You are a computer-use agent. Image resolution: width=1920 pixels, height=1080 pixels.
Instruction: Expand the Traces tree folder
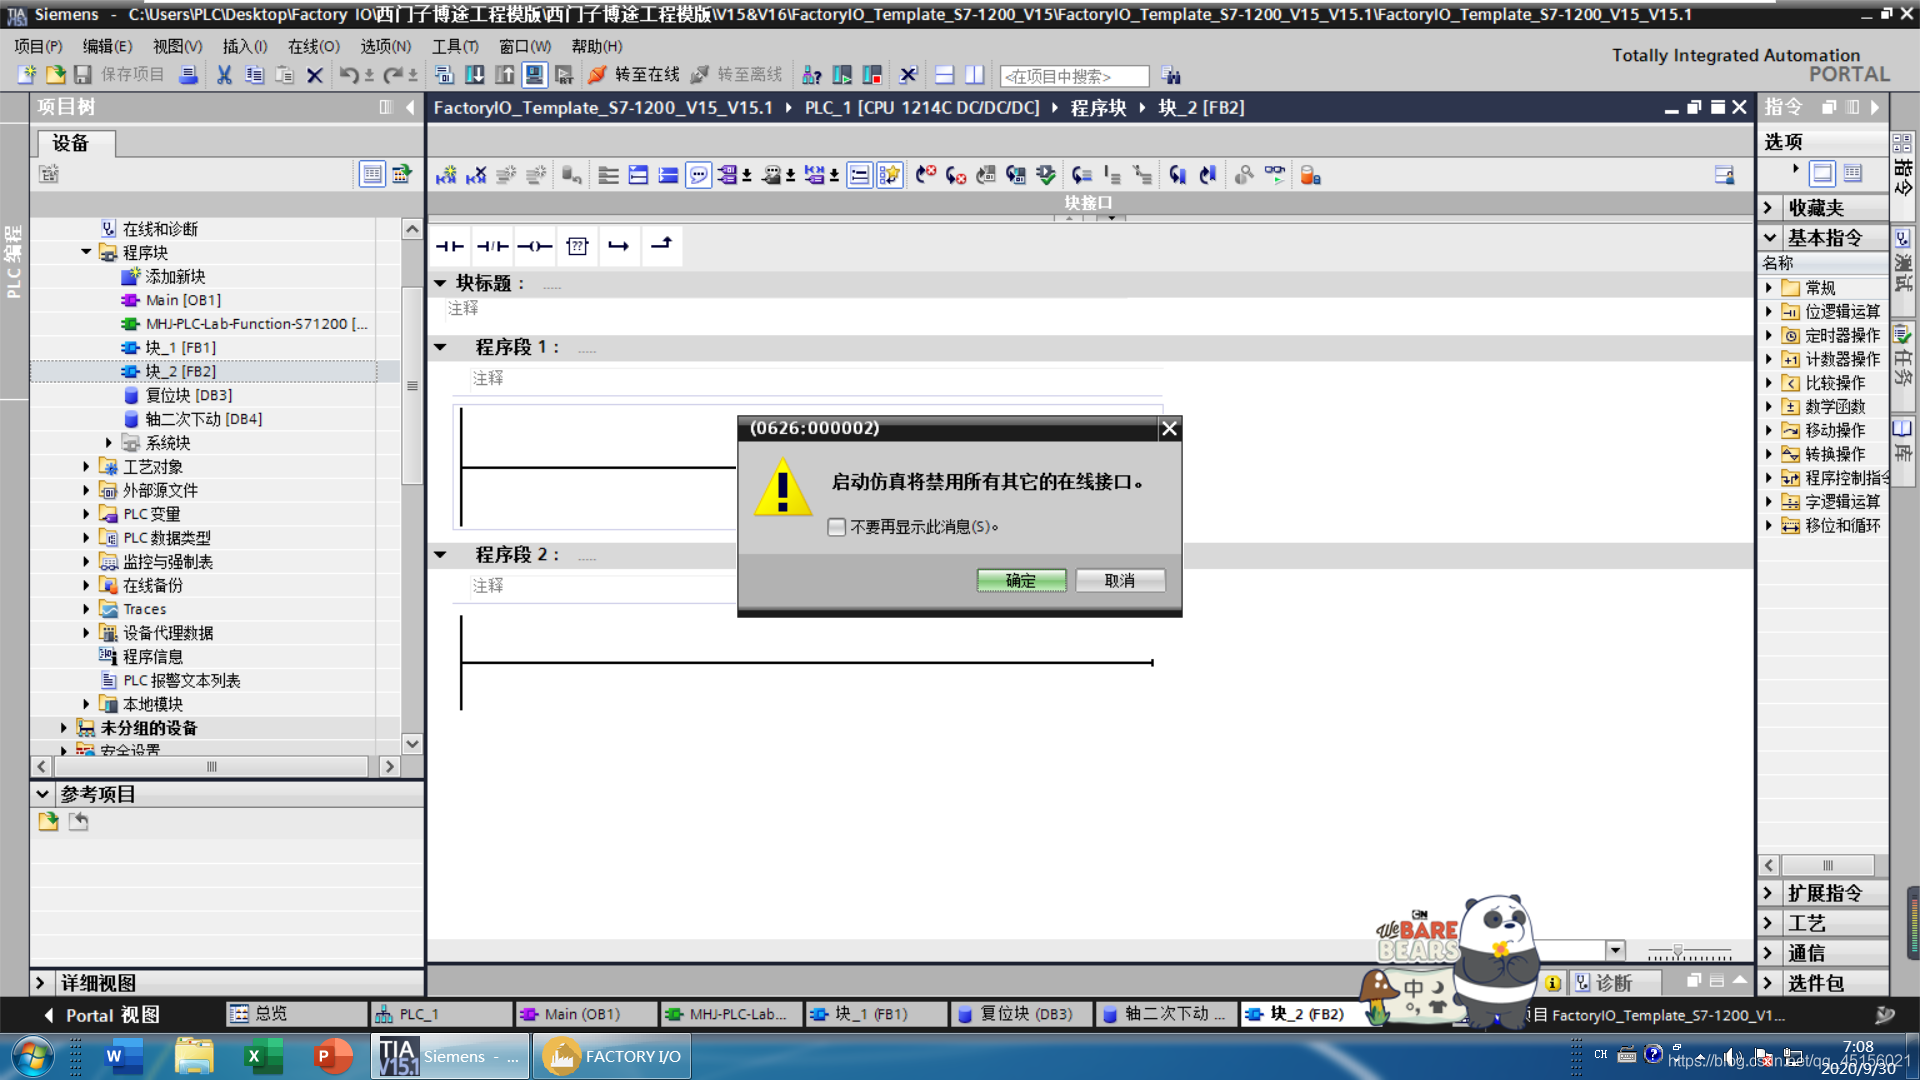click(86, 608)
